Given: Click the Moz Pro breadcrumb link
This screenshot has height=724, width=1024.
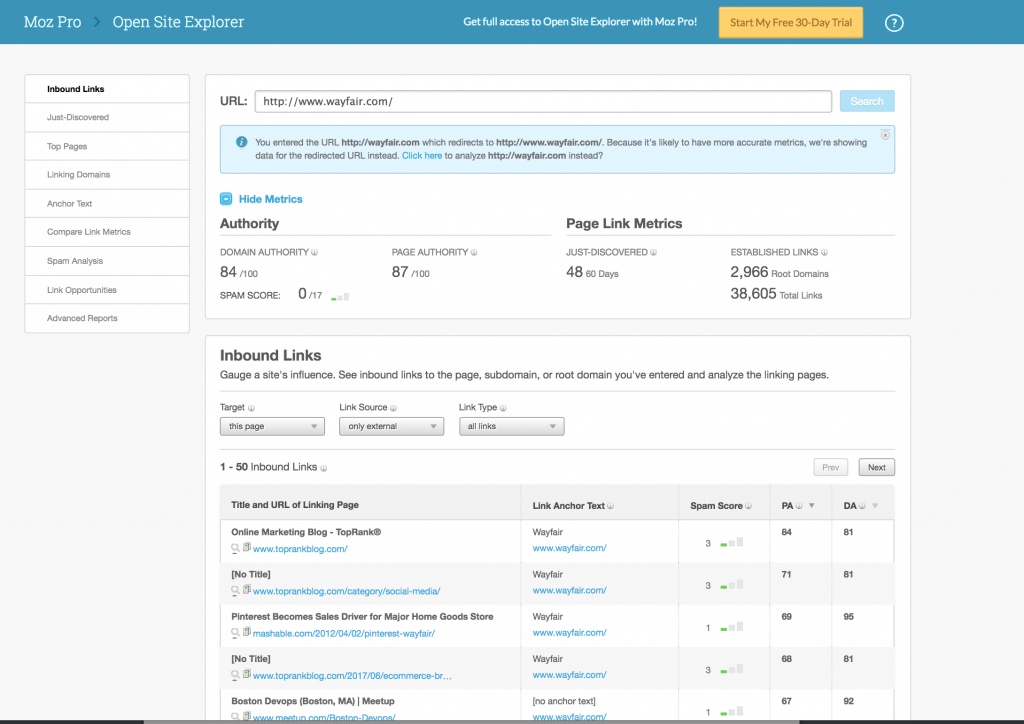Looking at the screenshot, I should coord(52,22).
